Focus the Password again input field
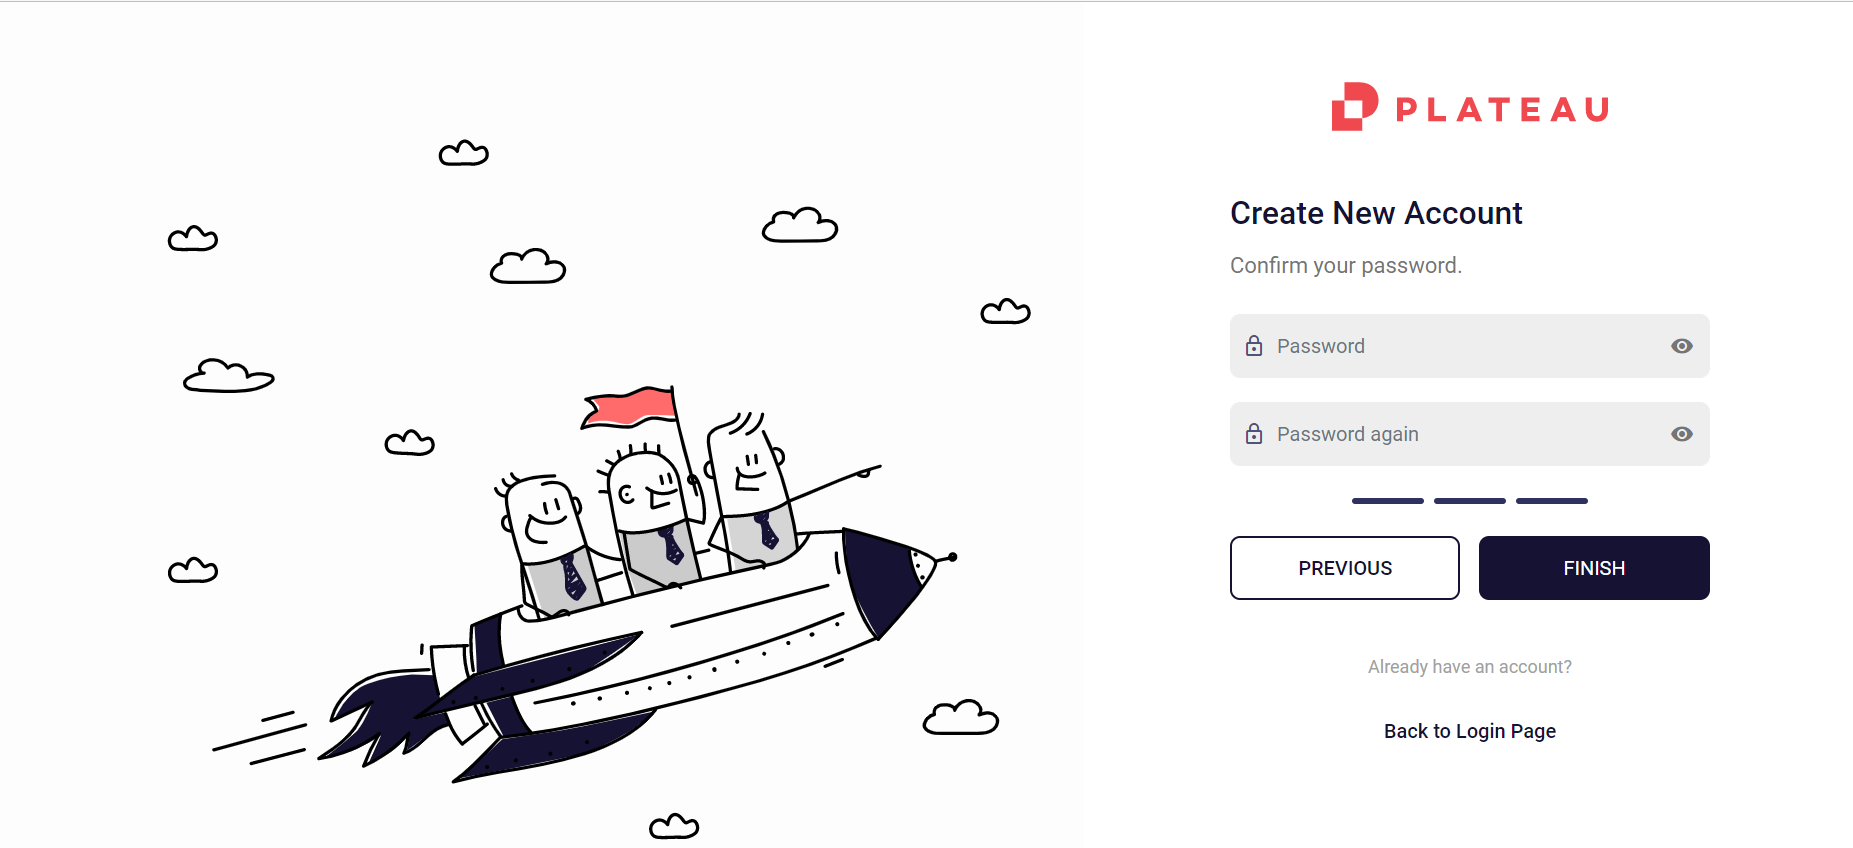Viewport: 1853px width, 848px height. (1469, 434)
